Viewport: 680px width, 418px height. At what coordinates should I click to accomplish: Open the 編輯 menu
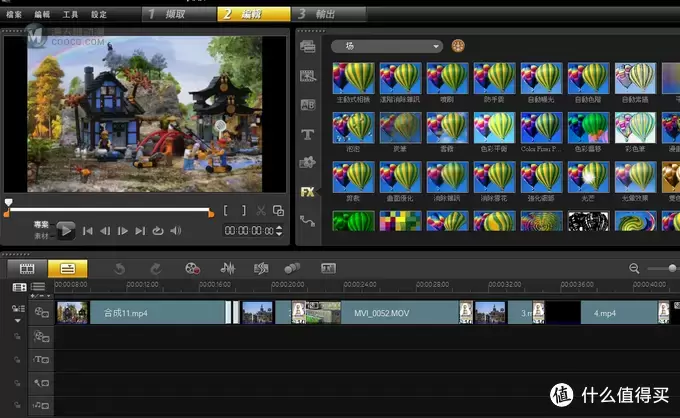point(42,14)
